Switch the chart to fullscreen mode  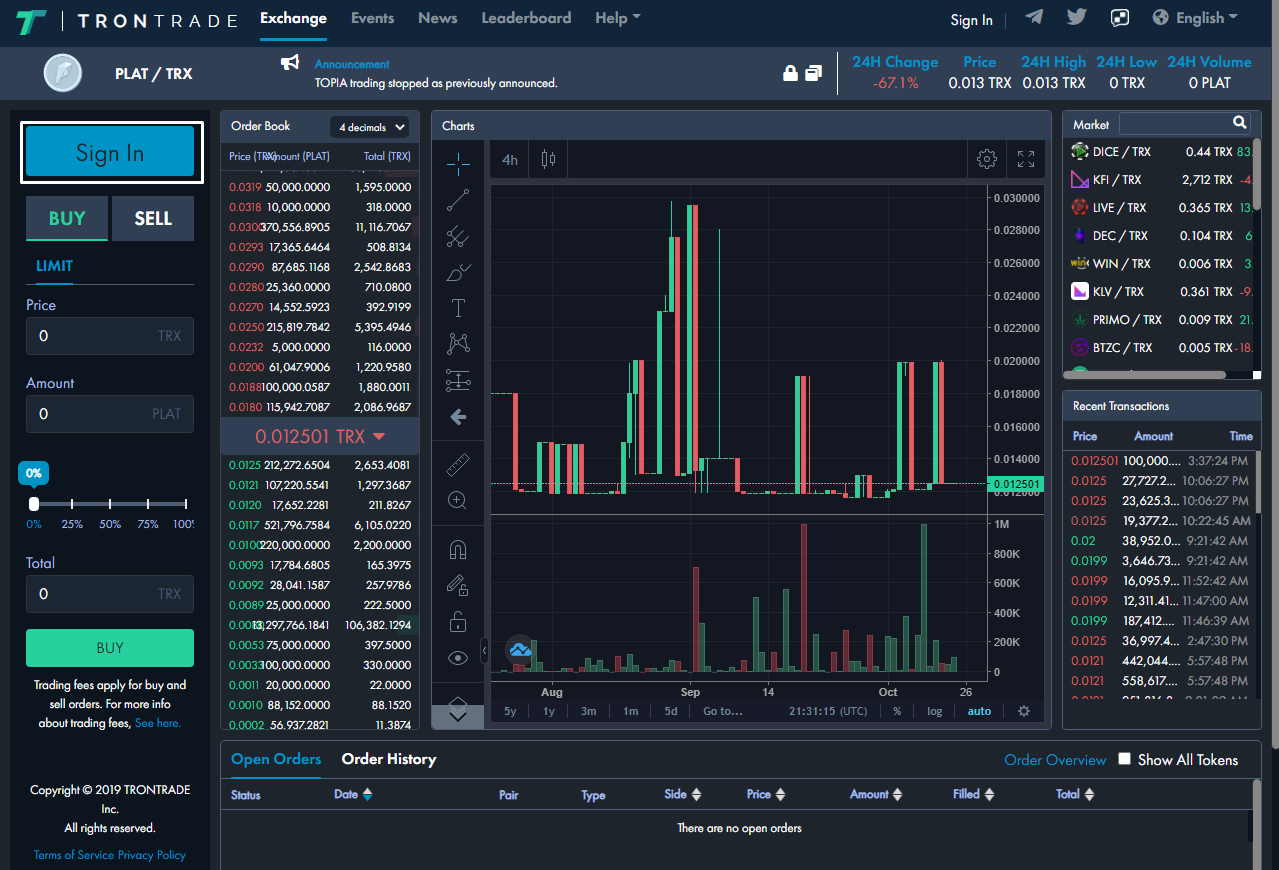(1026, 159)
